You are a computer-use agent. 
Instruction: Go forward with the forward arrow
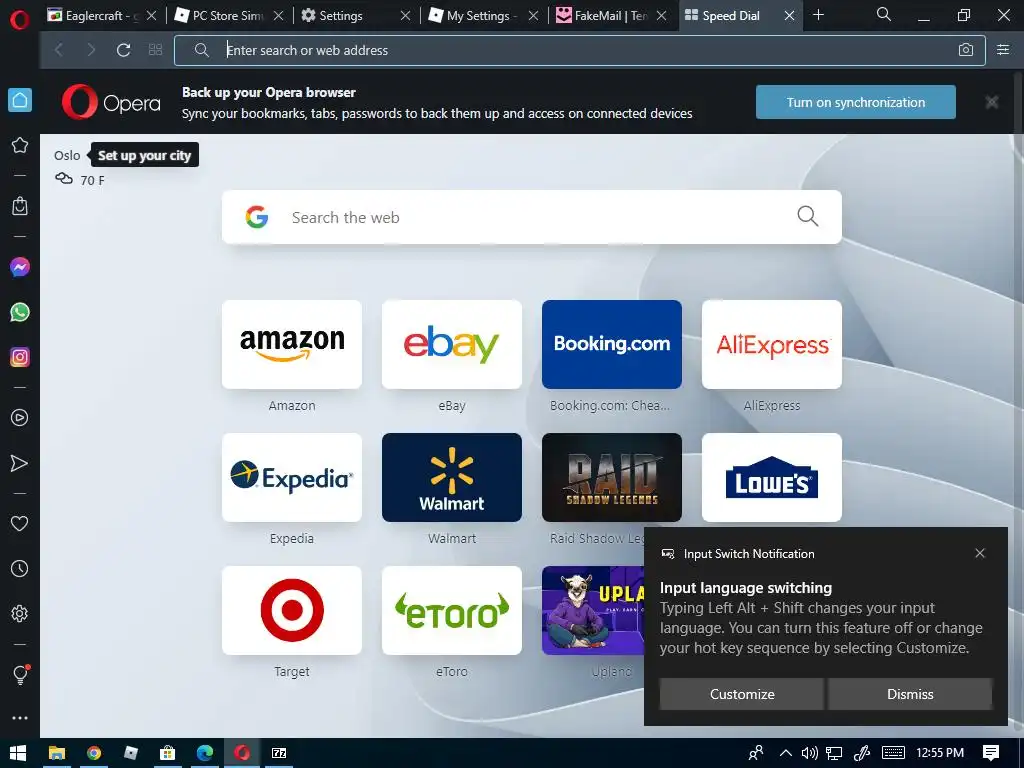(x=91, y=50)
